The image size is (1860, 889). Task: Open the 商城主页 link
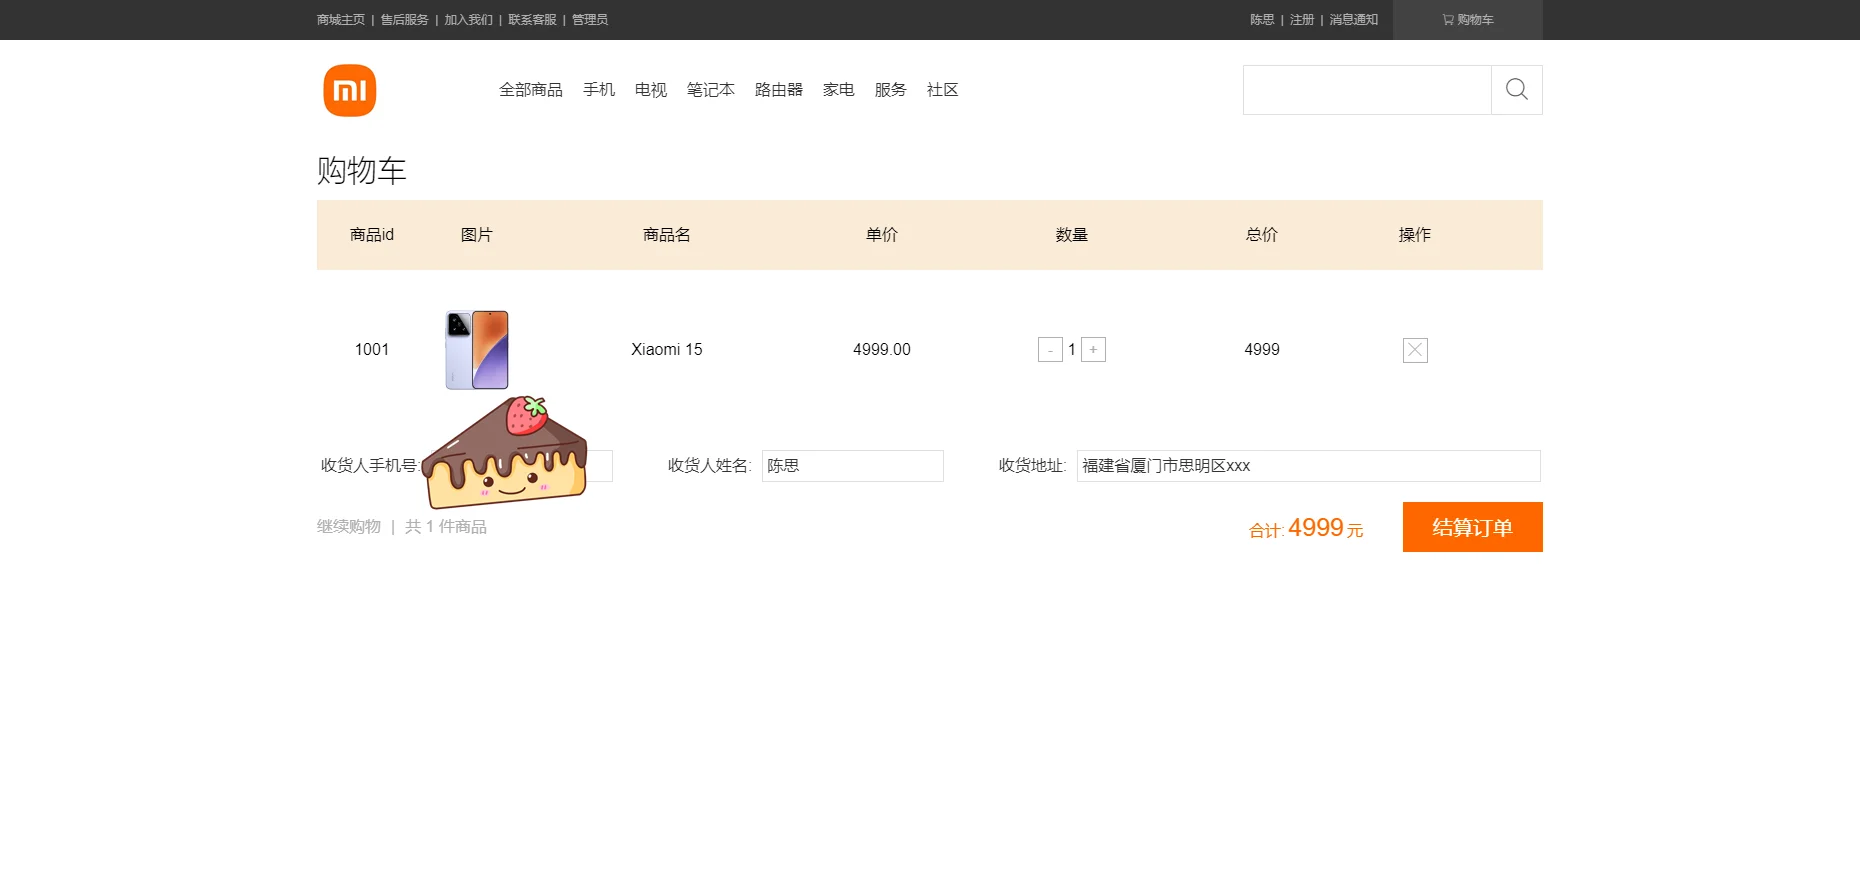(341, 20)
